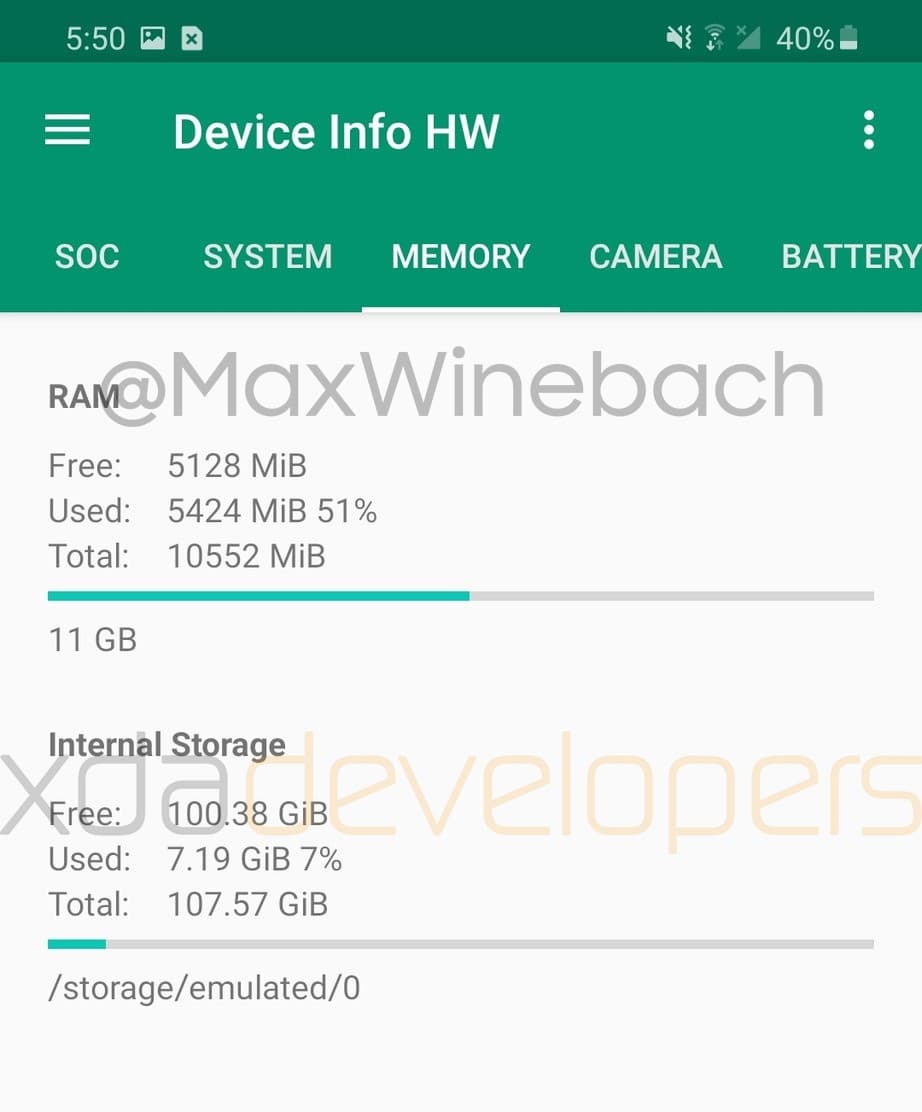Tap the image notification icon in status bar
Viewport: 922px width, 1112px height.
tap(152, 38)
